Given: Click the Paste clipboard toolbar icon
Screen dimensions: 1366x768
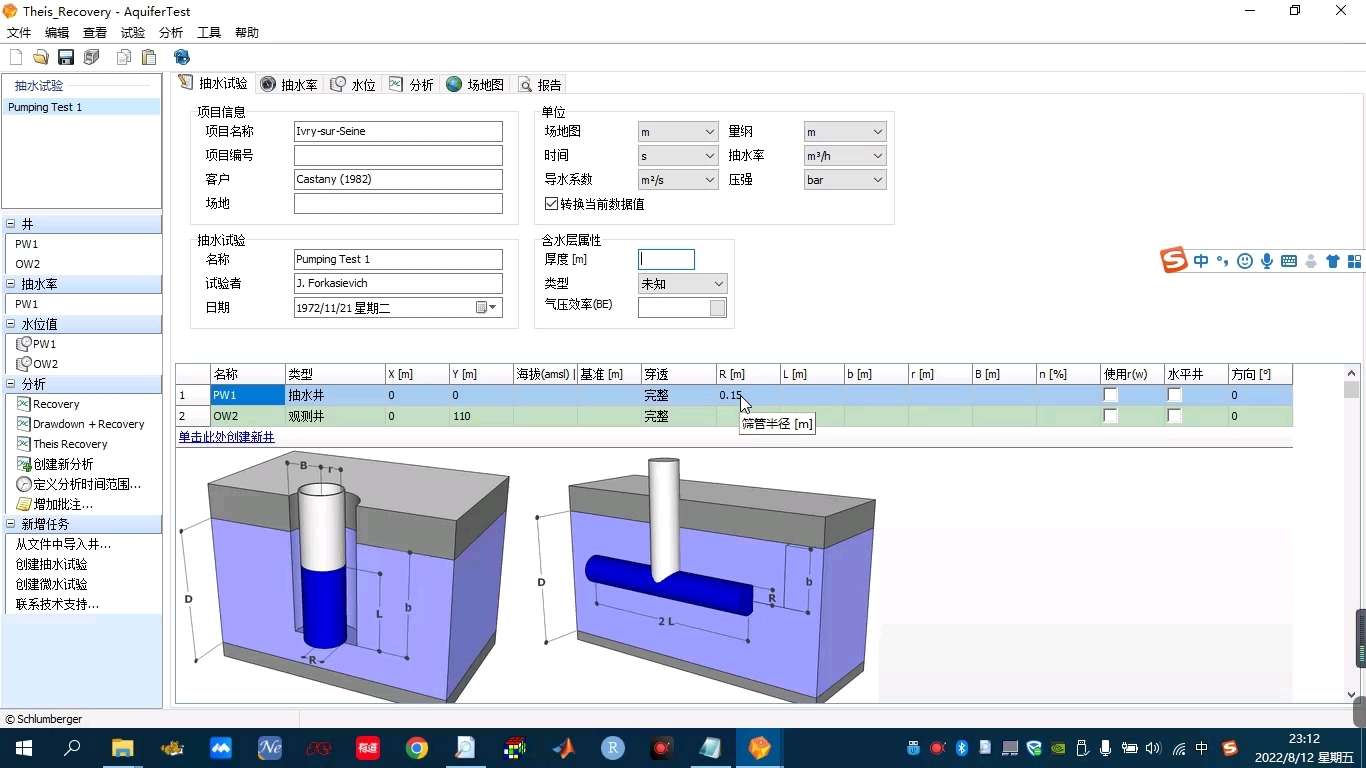Looking at the screenshot, I should pyautogui.click(x=149, y=57).
